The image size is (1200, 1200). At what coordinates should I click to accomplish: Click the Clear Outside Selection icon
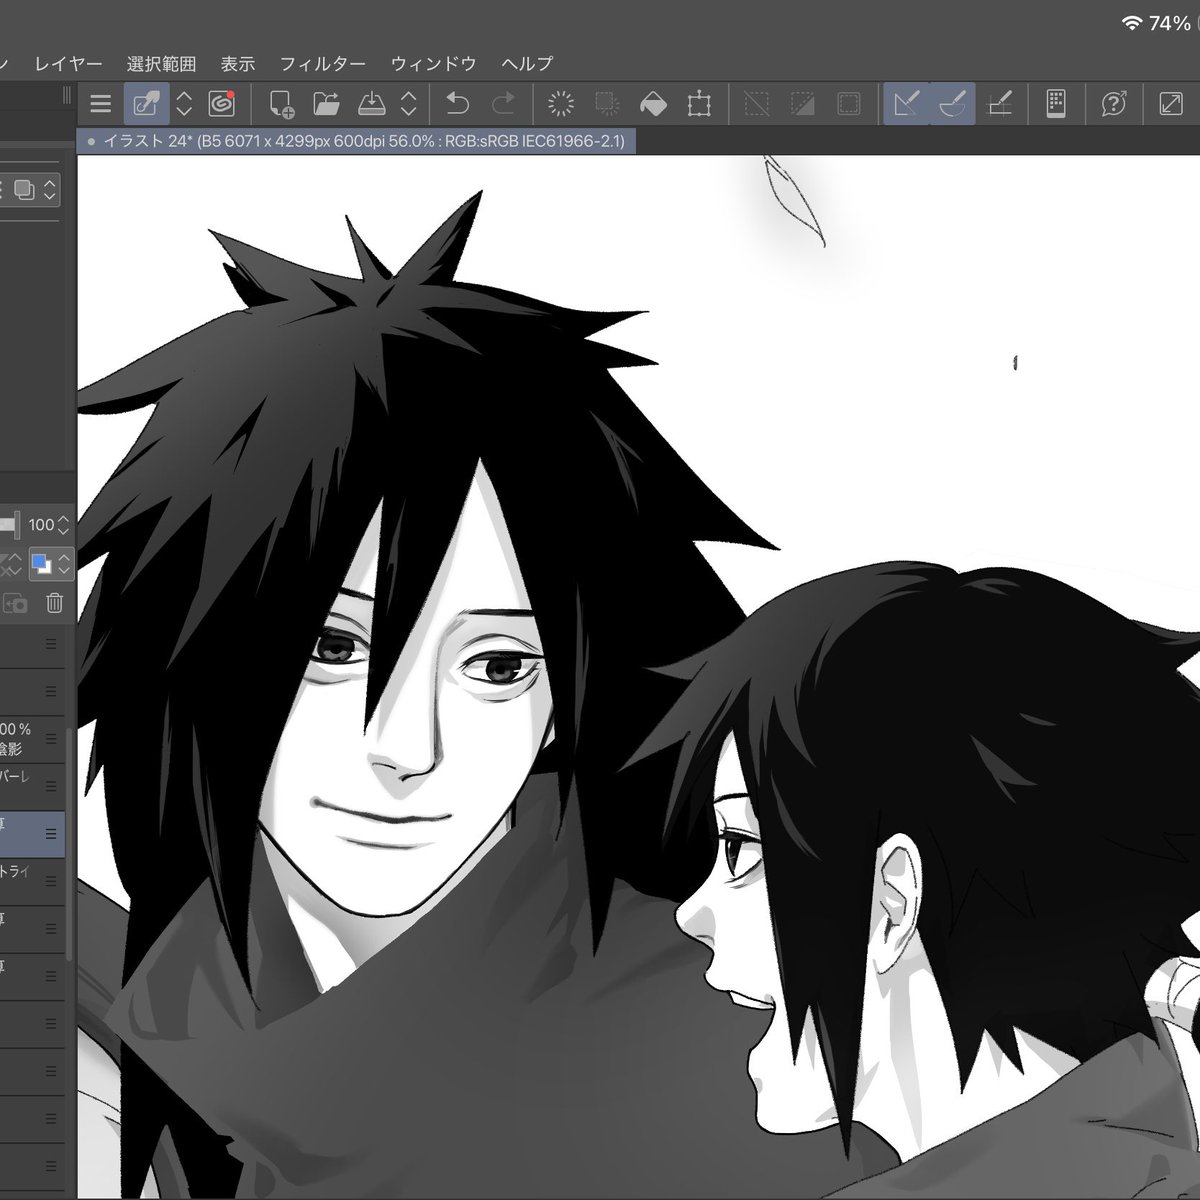pyautogui.click(x=607, y=104)
